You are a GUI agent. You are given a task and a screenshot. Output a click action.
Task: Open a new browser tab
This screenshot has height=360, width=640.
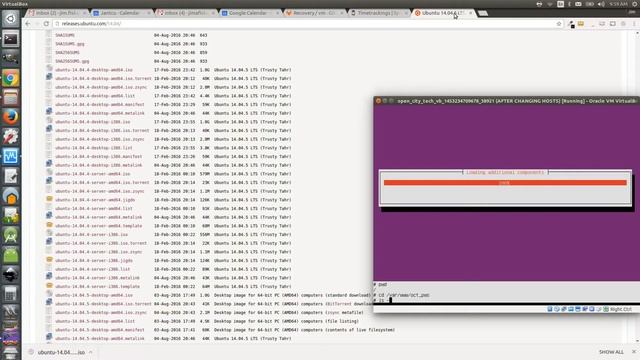[x=483, y=13]
